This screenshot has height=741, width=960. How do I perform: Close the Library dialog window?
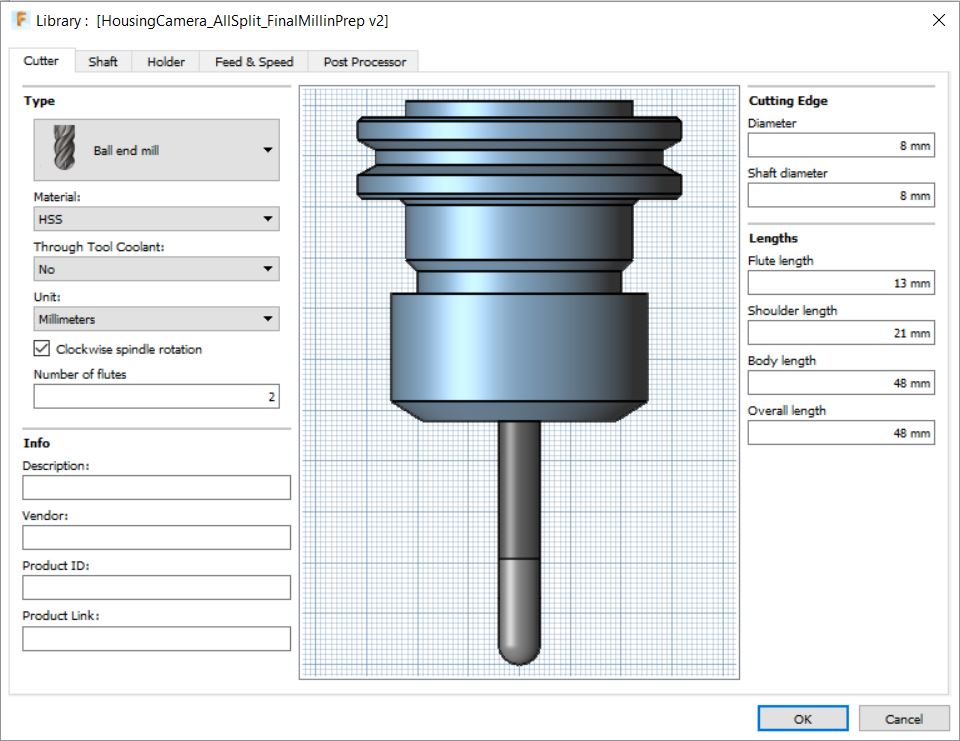[x=939, y=20]
